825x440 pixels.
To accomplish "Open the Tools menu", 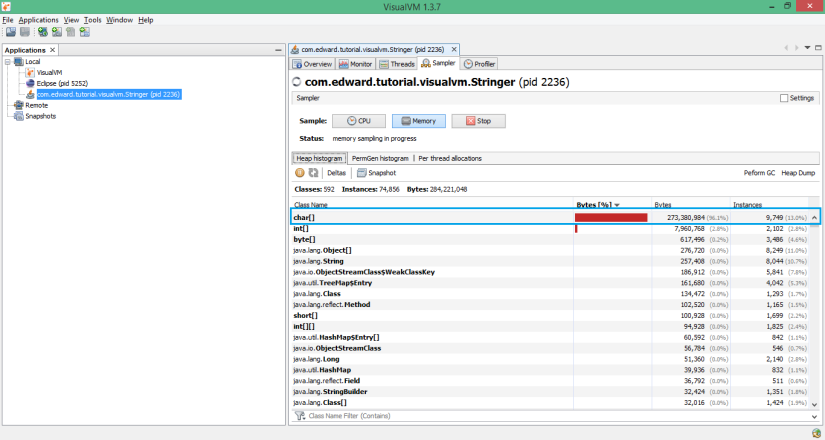I will pyautogui.click(x=92, y=20).
